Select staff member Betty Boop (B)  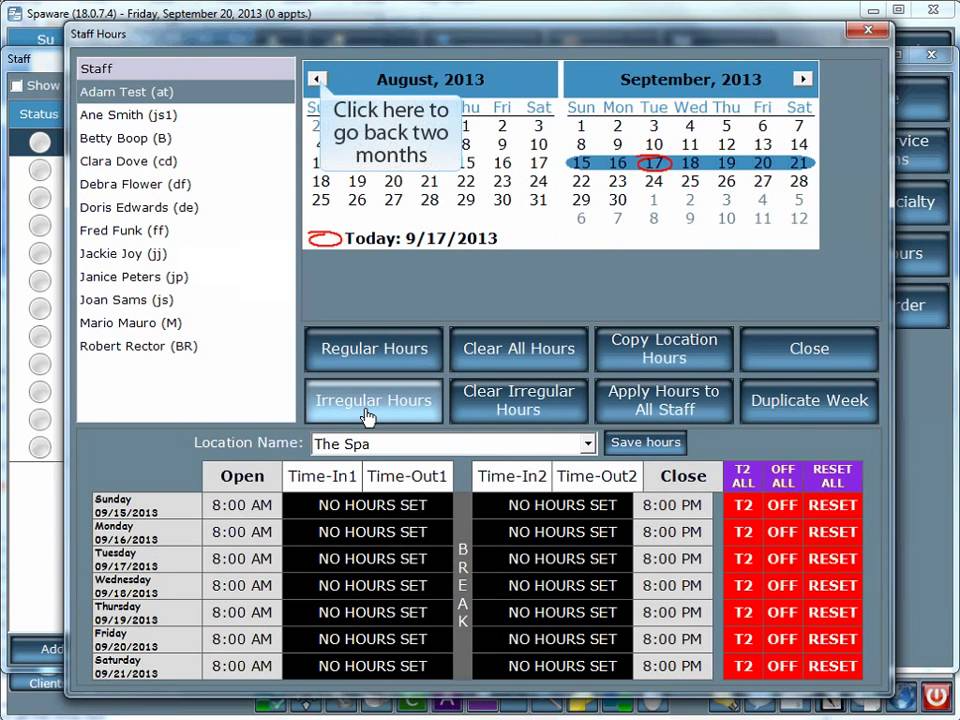click(x=186, y=138)
